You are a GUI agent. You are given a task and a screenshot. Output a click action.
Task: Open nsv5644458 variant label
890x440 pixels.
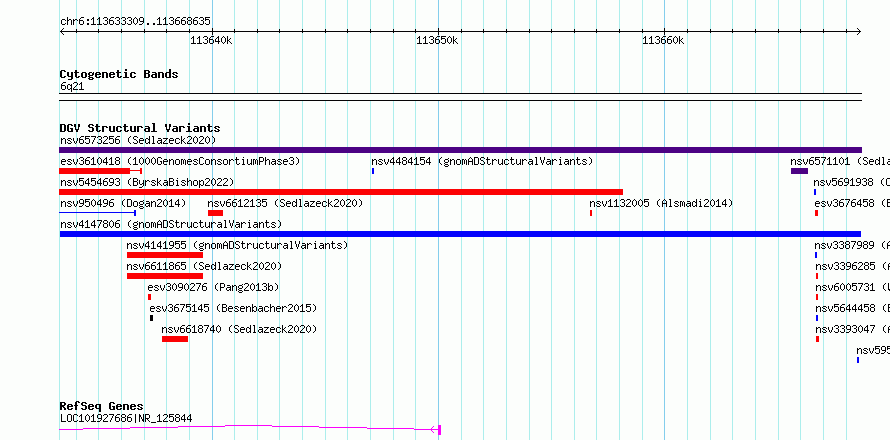853,308
